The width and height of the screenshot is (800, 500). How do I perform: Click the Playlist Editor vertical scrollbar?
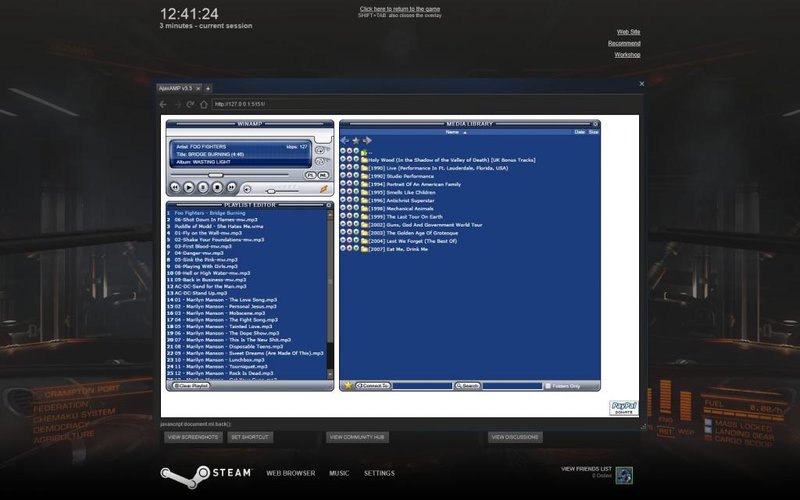point(330,293)
